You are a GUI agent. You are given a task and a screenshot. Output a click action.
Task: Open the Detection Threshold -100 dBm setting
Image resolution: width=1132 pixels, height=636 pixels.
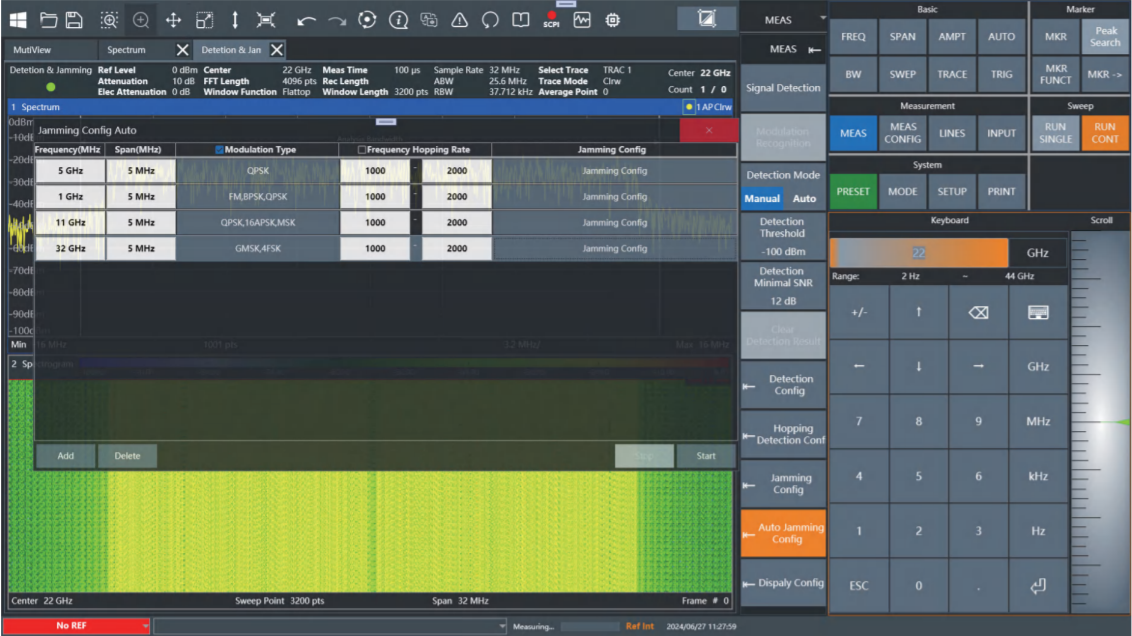pyautogui.click(x=783, y=237)
